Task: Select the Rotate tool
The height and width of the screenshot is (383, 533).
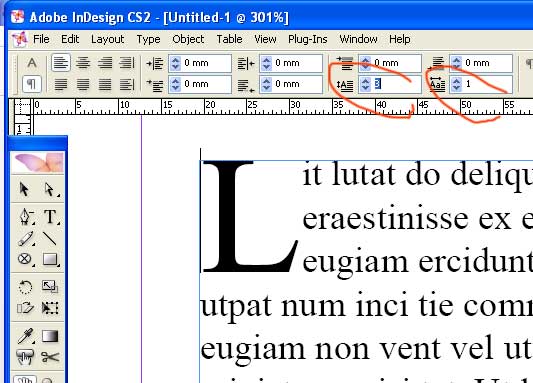Action: (x=25, y=287)
